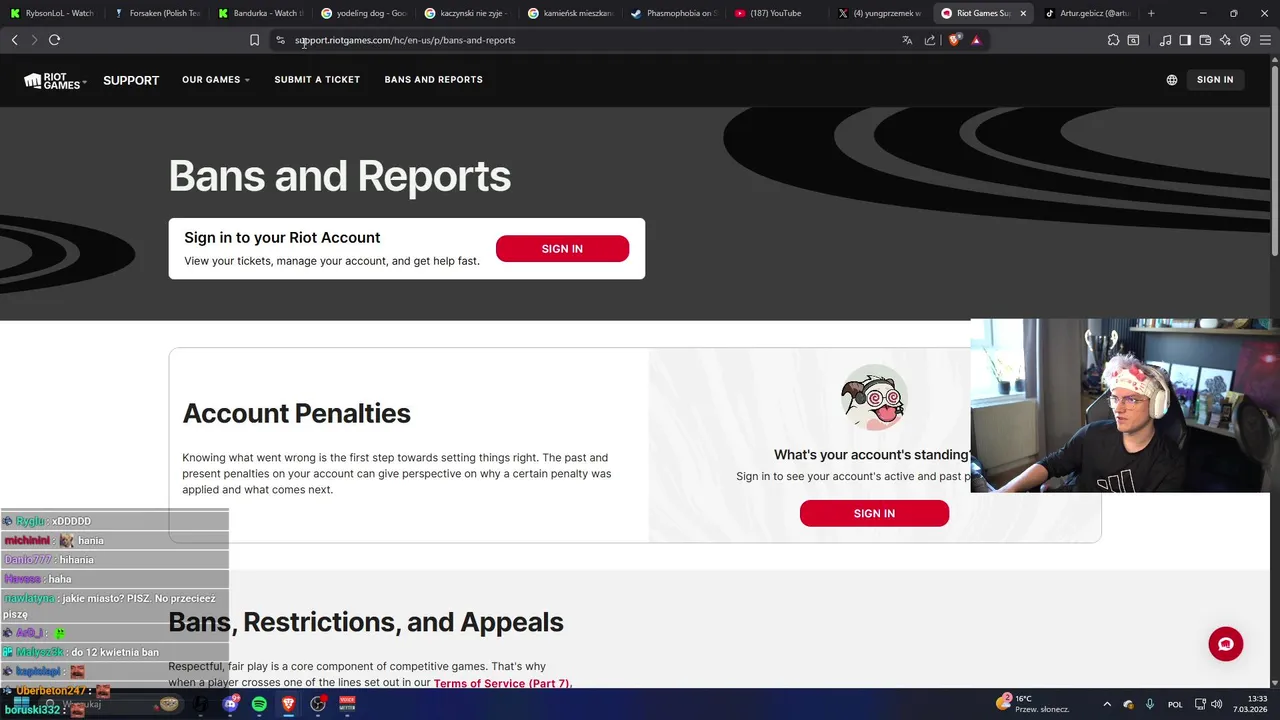
Task: Click Sign In under Riot Account
Action: pos(562,249)
